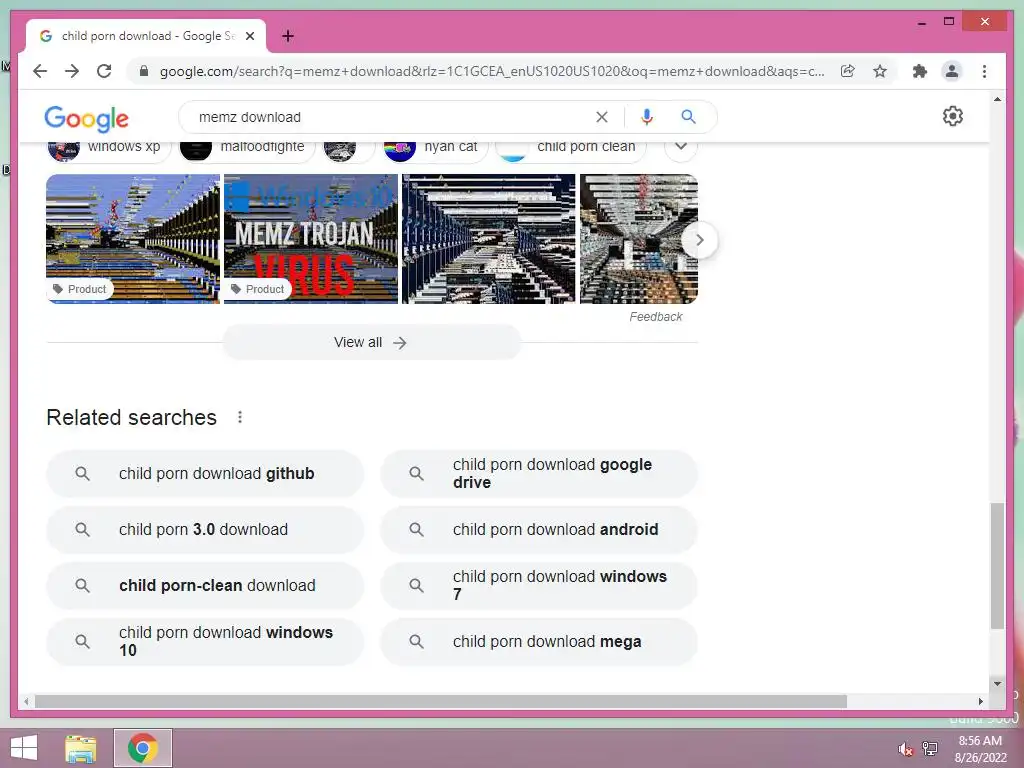This screenshot has width=1024, height=768.
Task: Close the current Chrome tab
Action: click(x=249, y=36)
